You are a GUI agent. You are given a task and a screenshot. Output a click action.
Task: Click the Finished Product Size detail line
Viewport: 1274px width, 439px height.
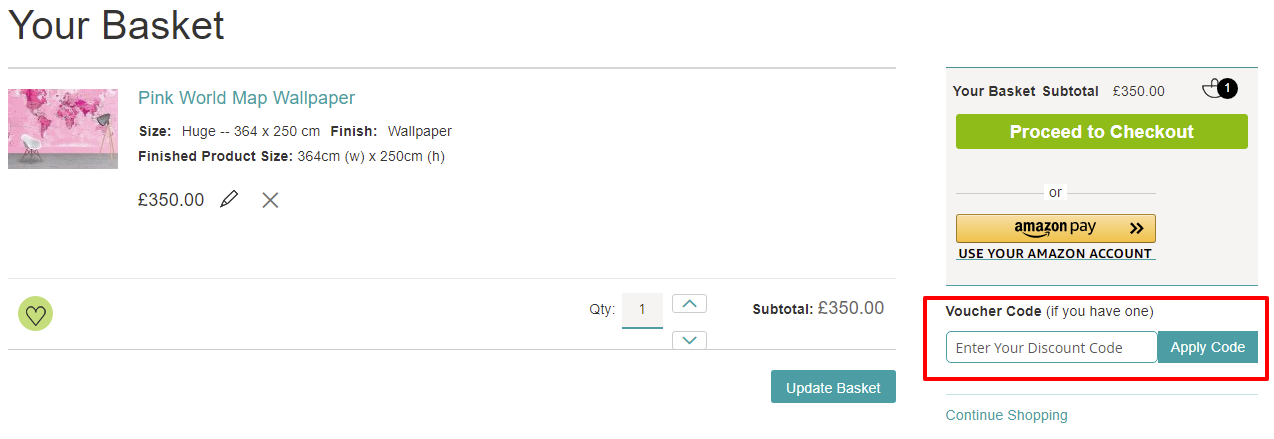click(x=291, y=156)
